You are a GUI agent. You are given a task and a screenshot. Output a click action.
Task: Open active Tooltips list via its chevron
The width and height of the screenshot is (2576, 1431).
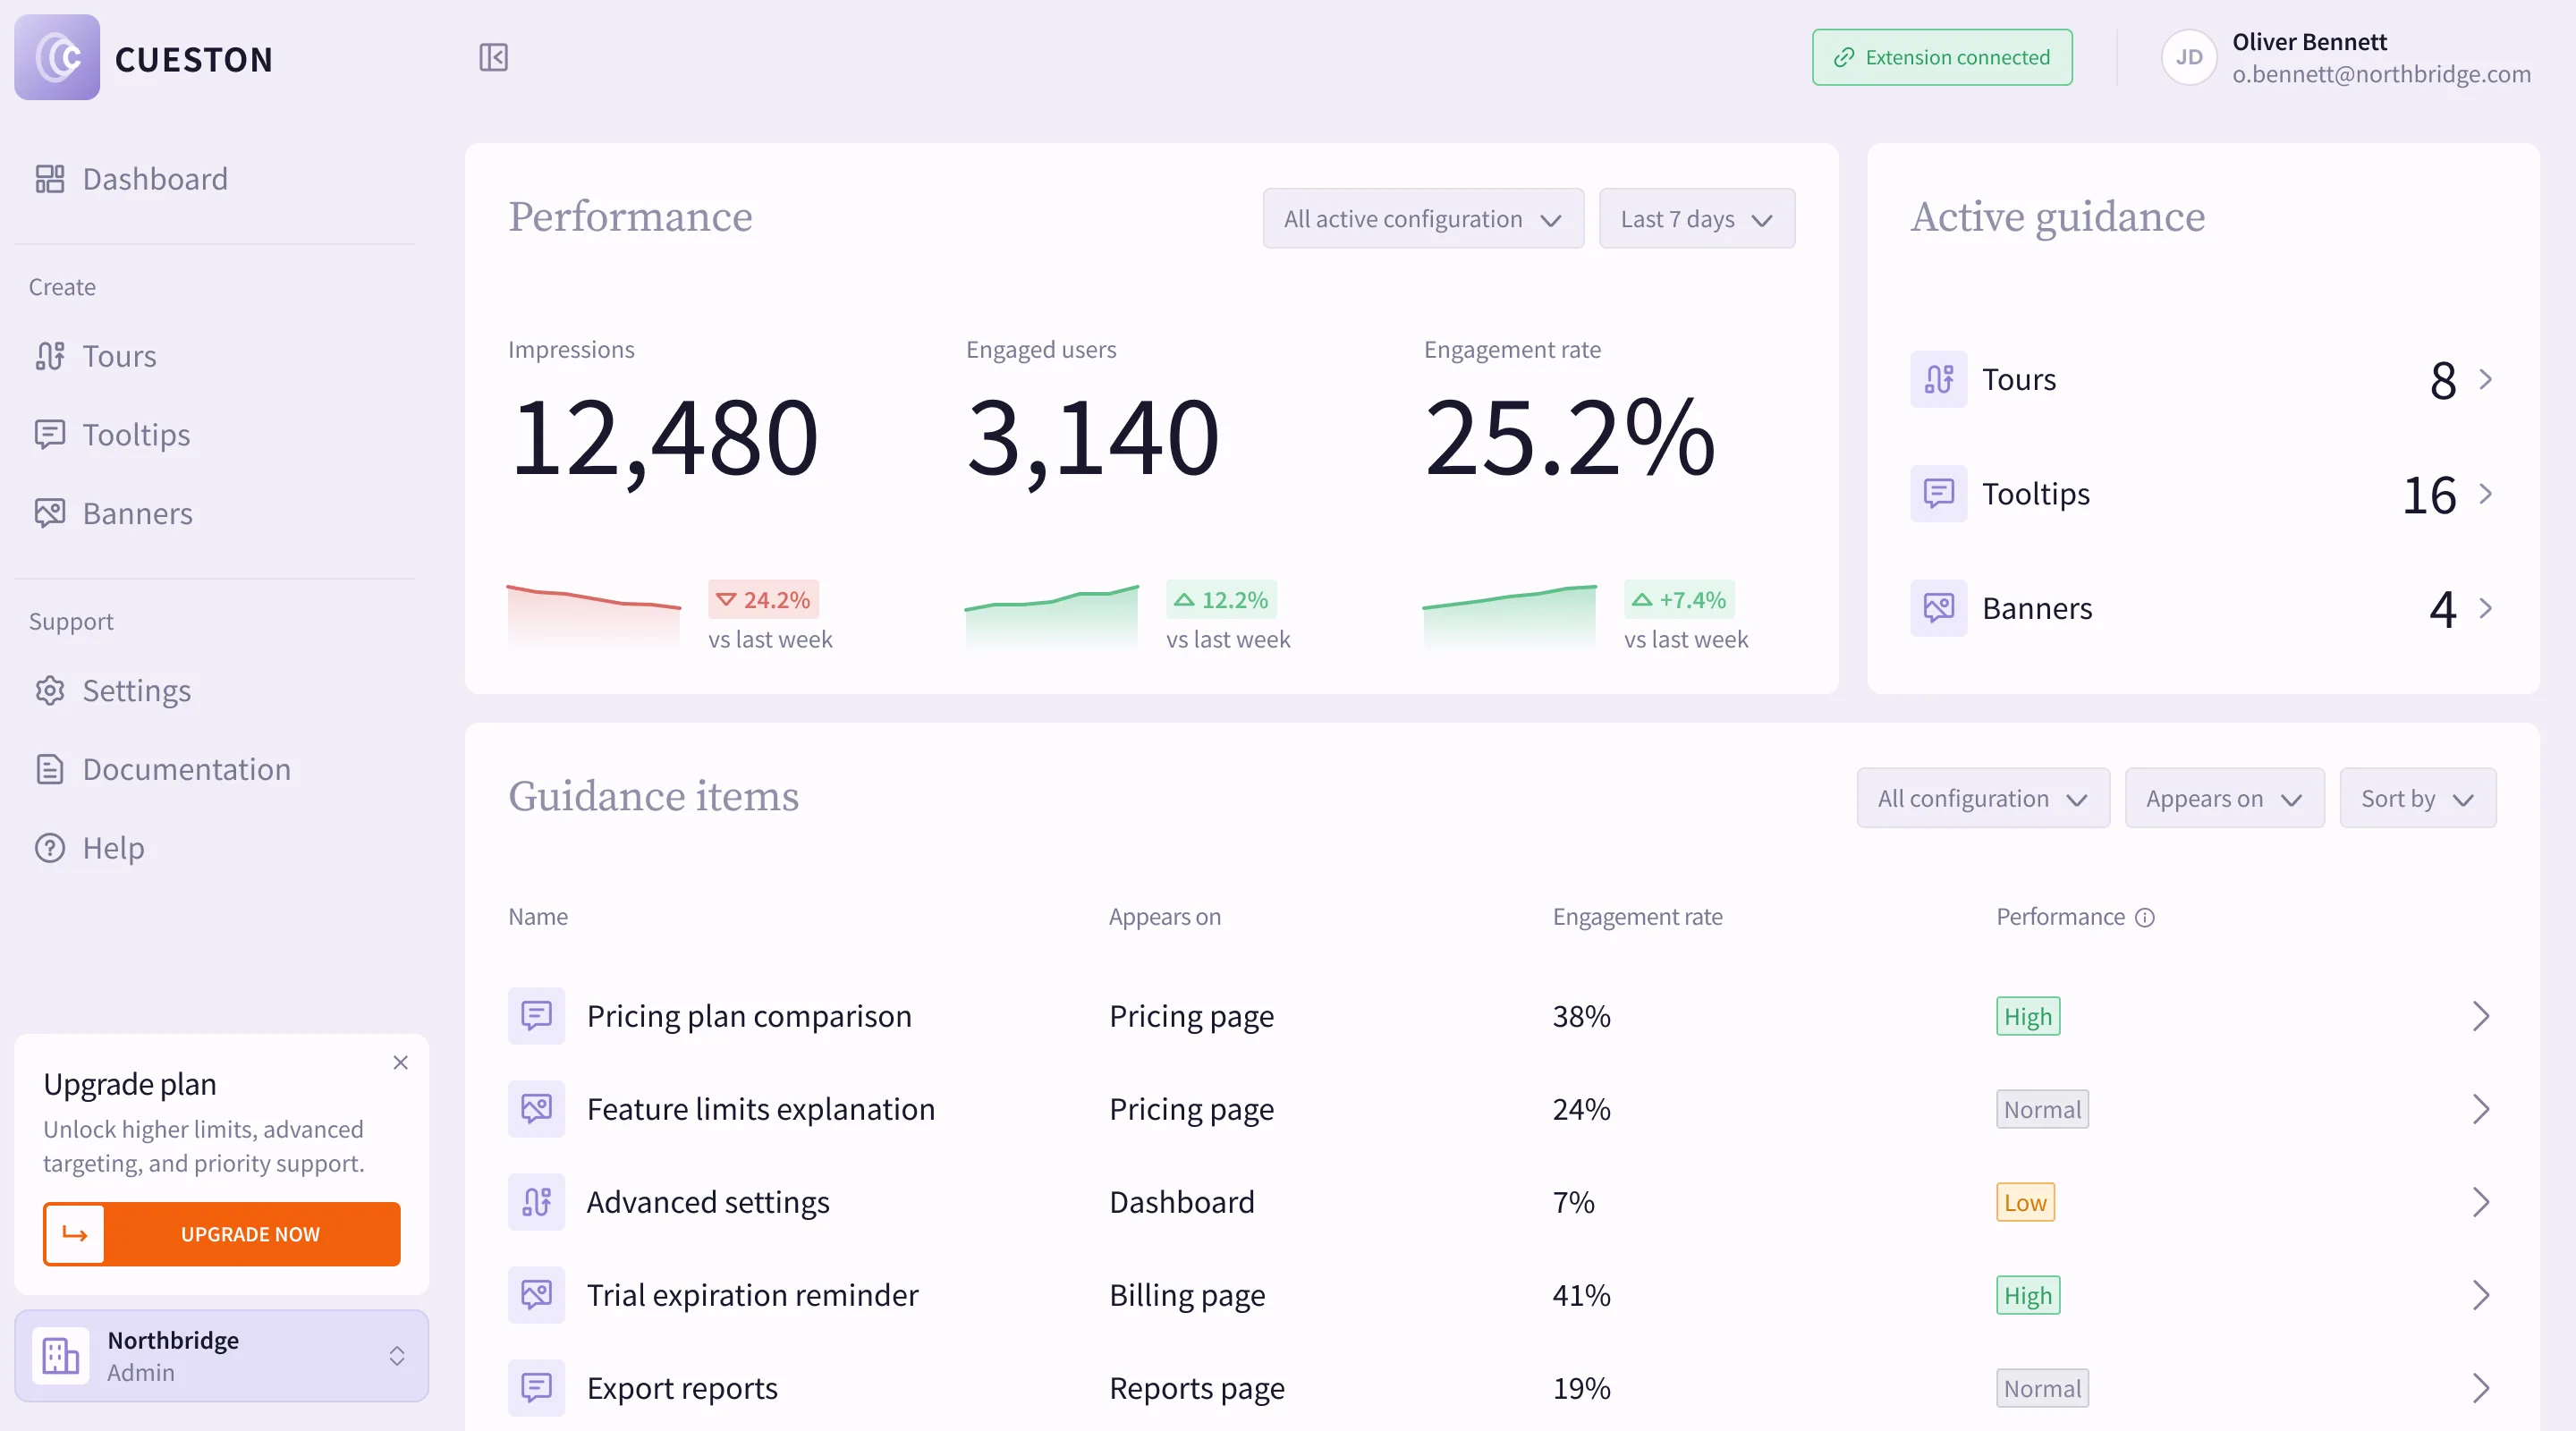(2485, 493)
